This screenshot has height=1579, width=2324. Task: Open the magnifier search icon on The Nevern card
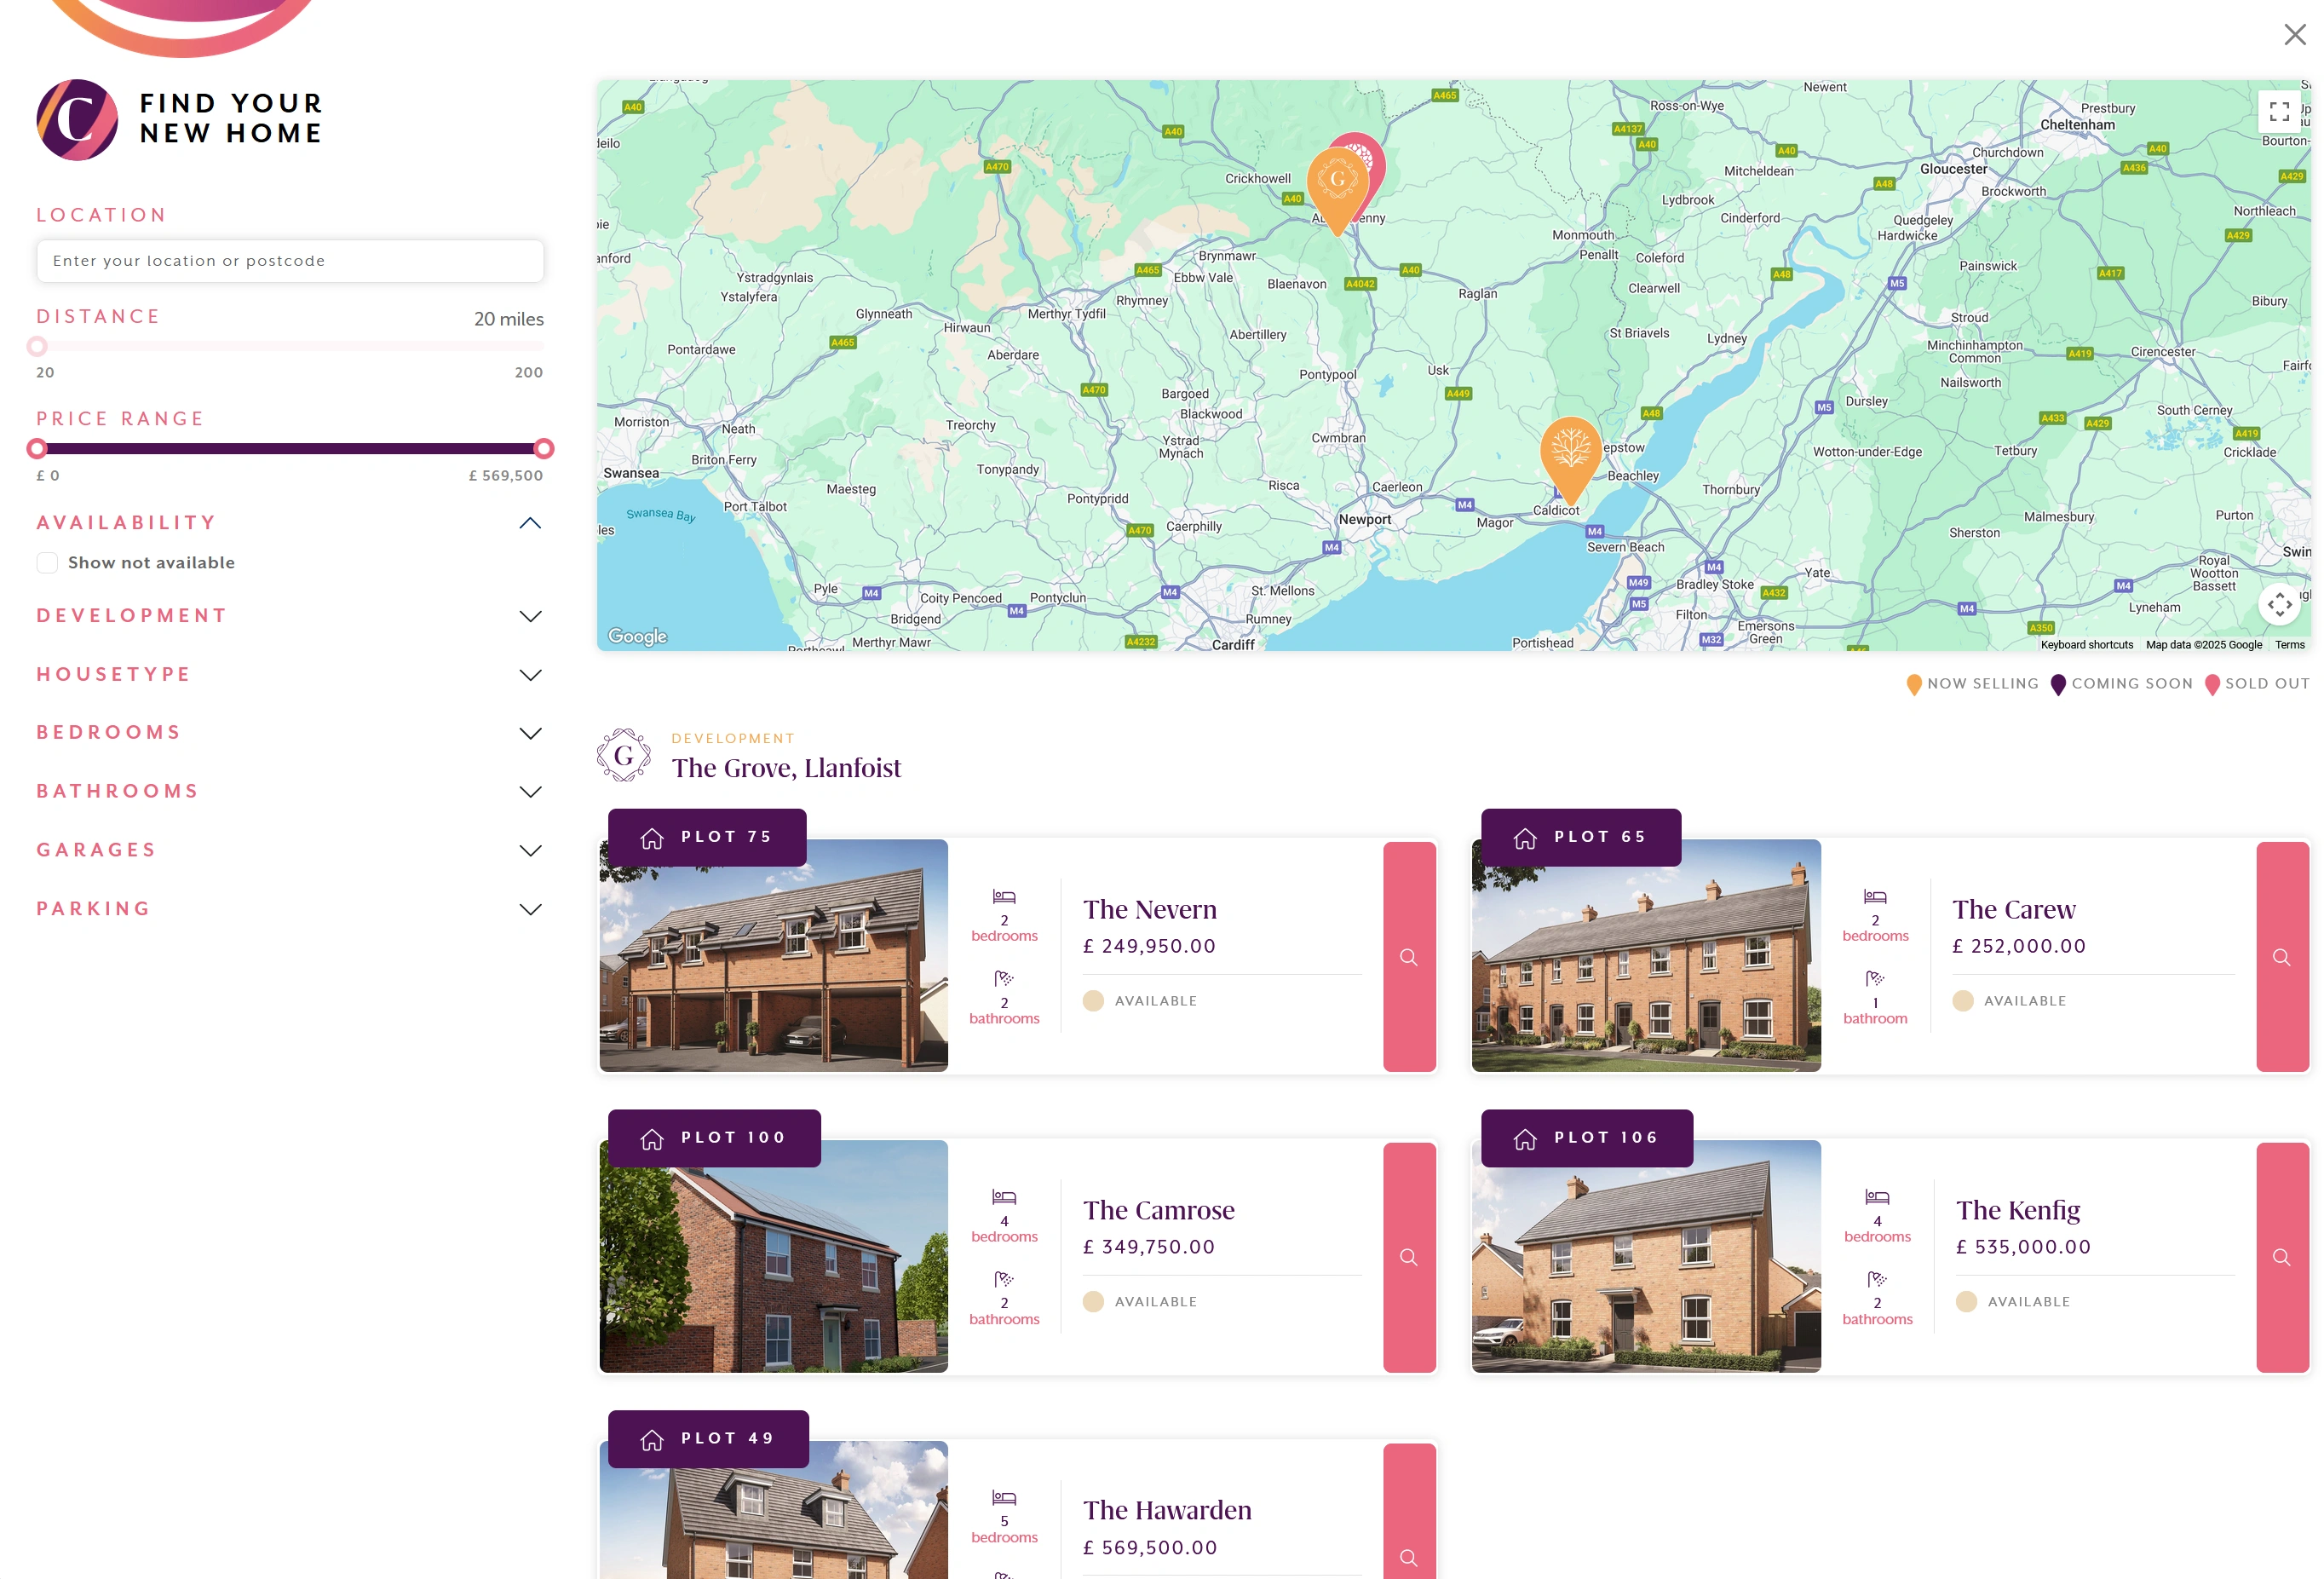1409,957
